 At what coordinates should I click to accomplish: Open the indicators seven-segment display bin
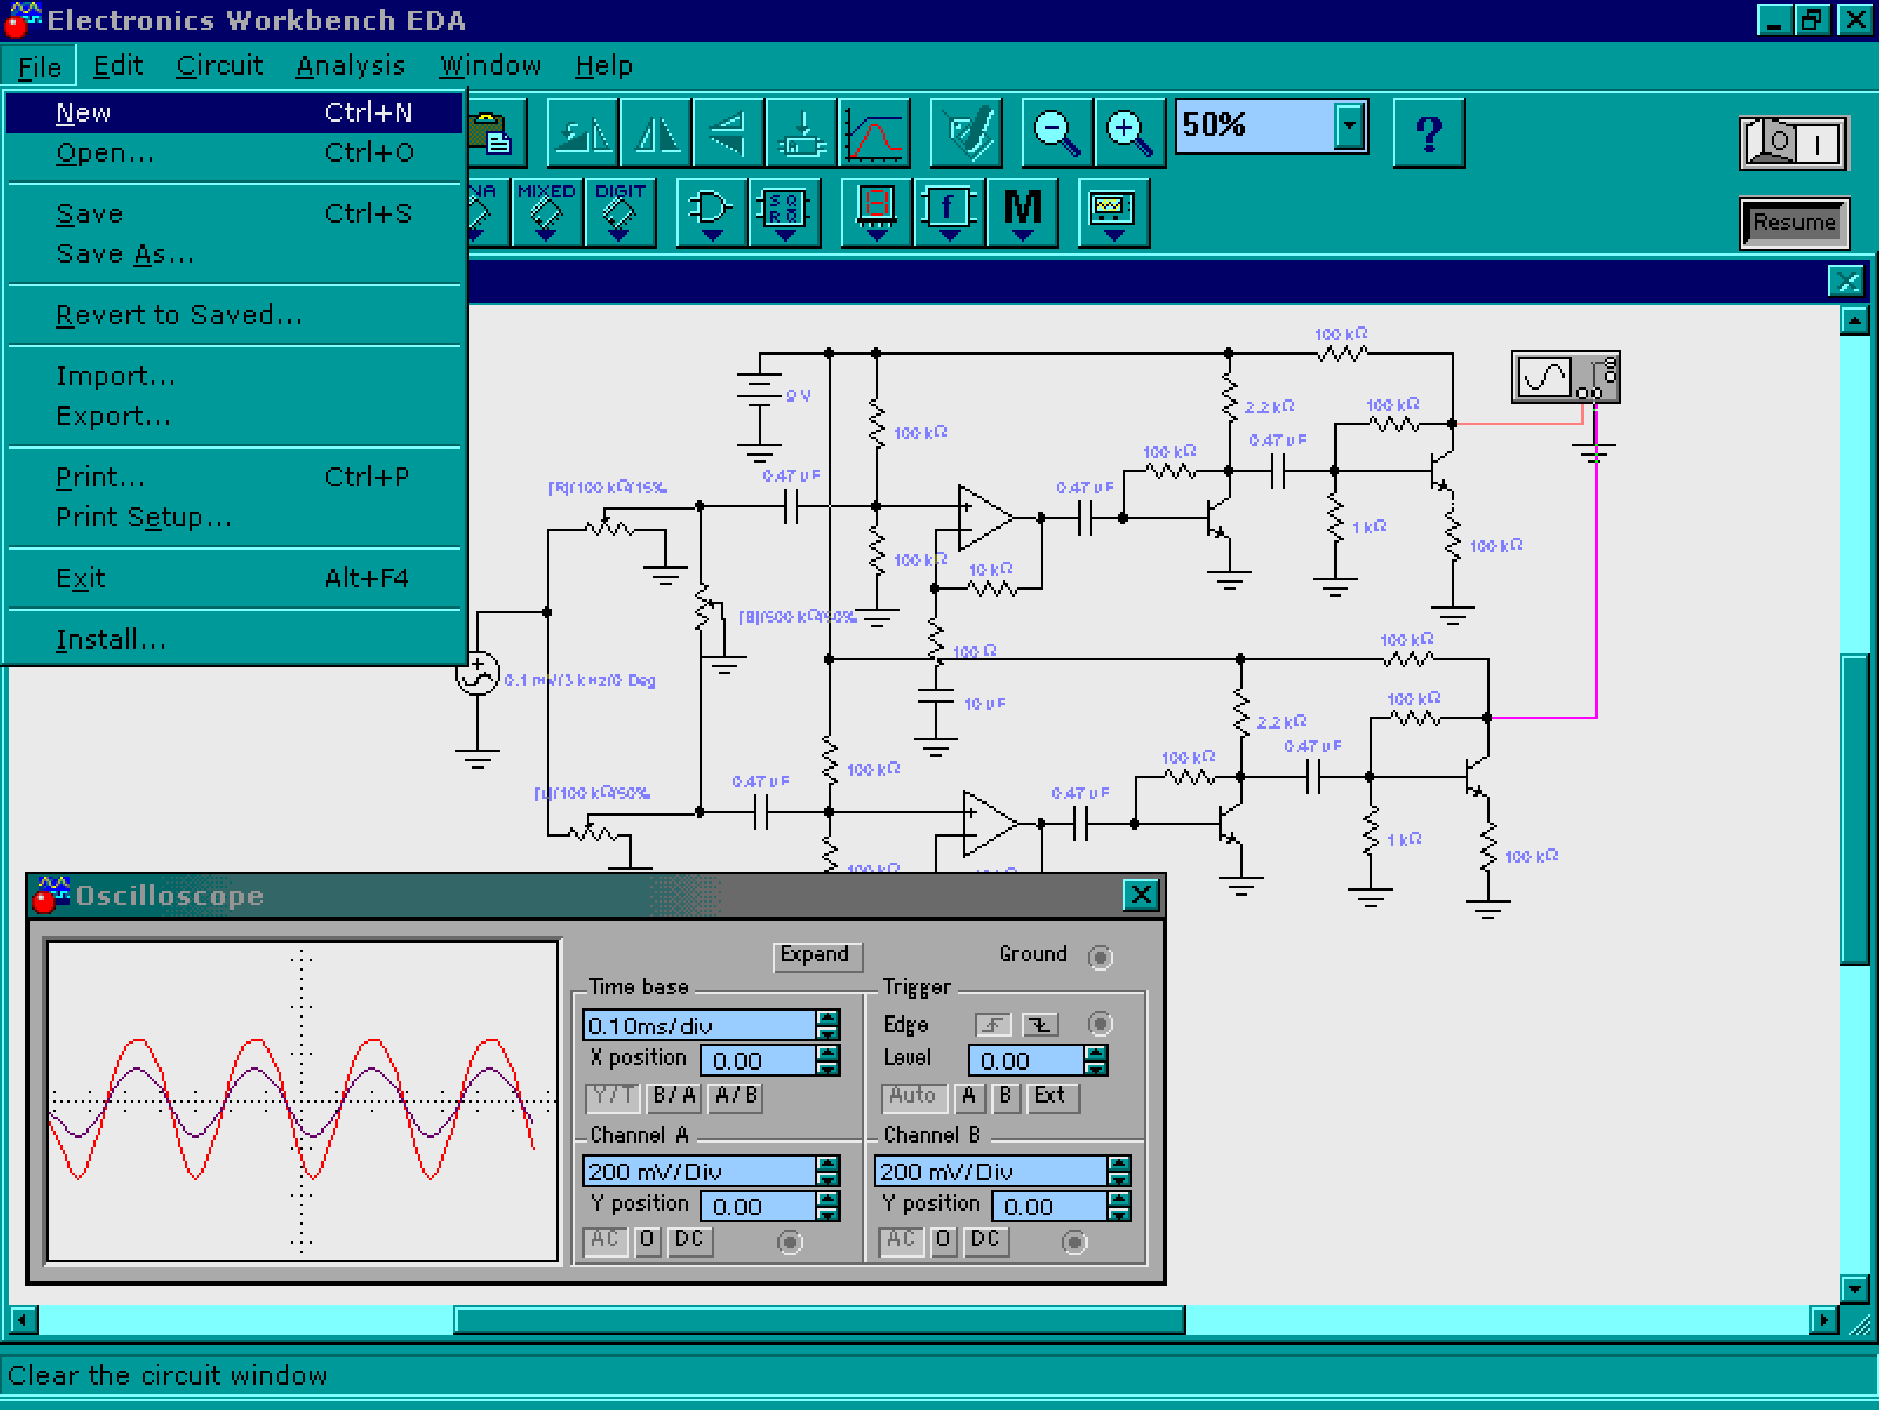(876, 212)
